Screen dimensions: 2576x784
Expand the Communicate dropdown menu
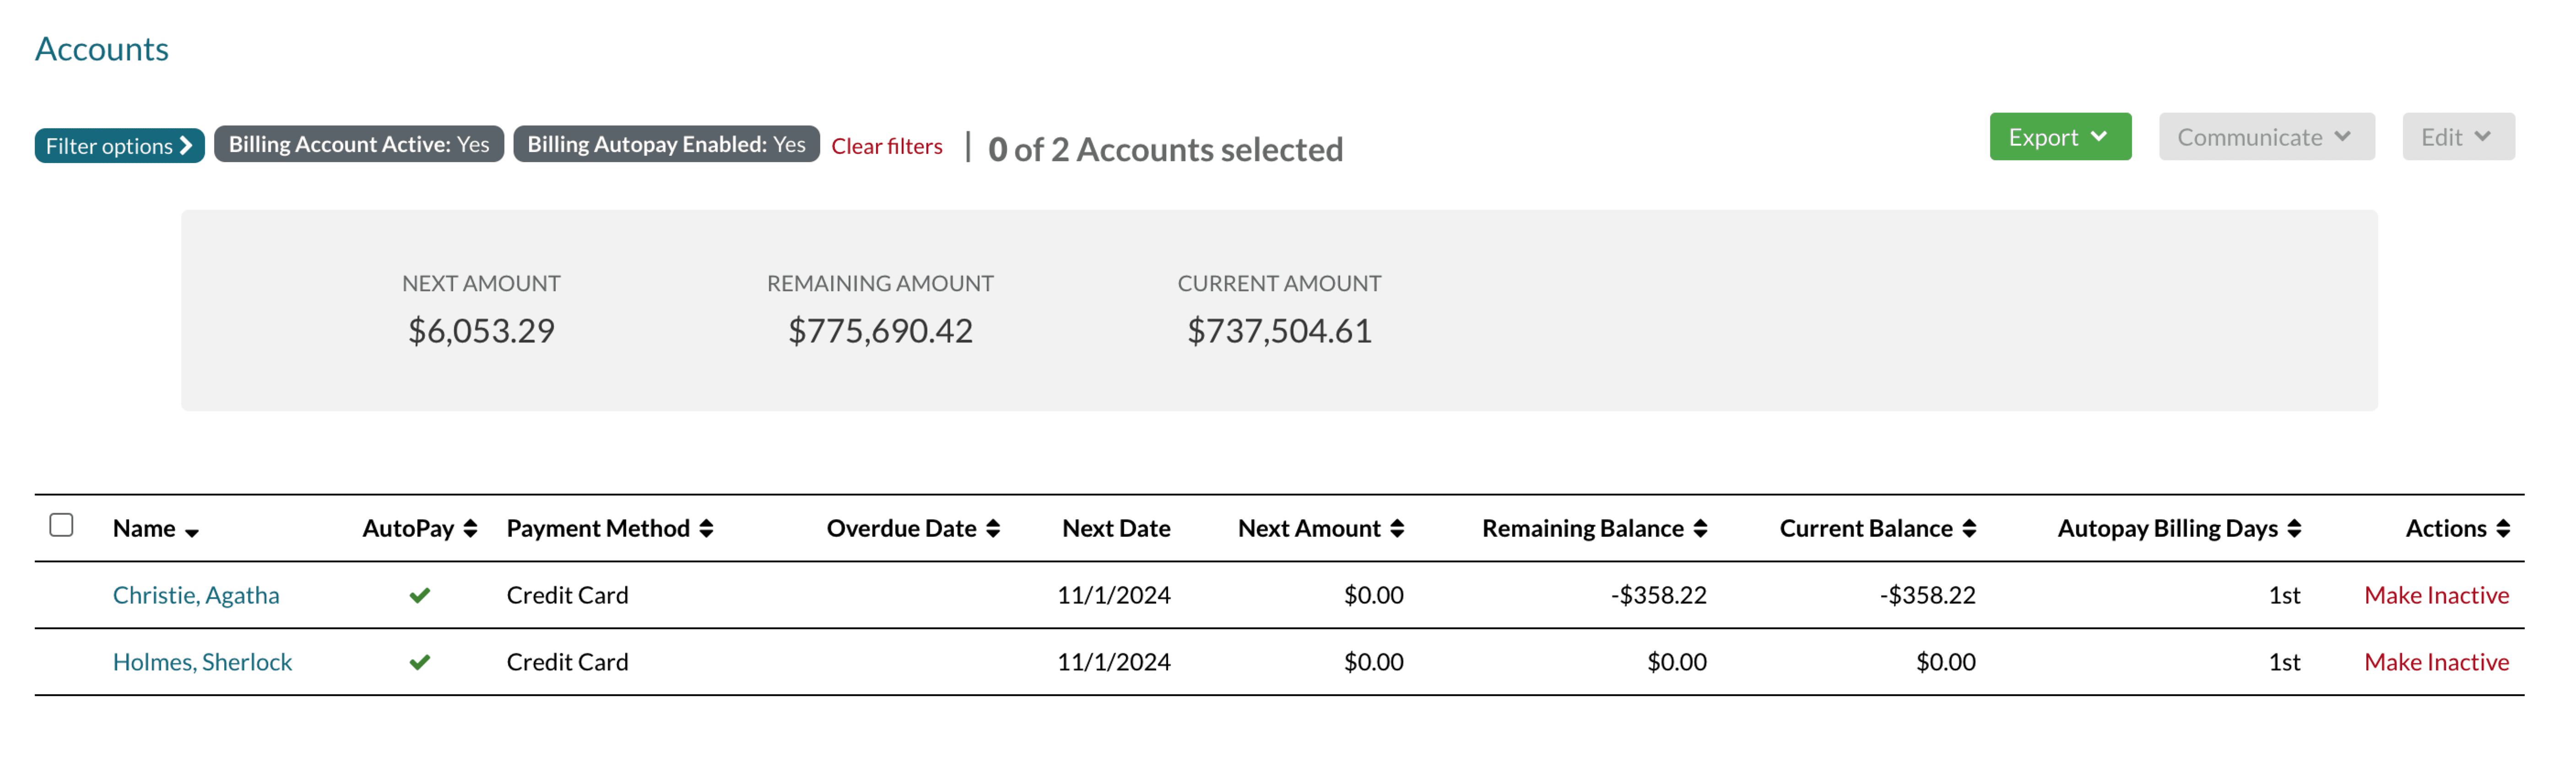tap(2265, 137)
